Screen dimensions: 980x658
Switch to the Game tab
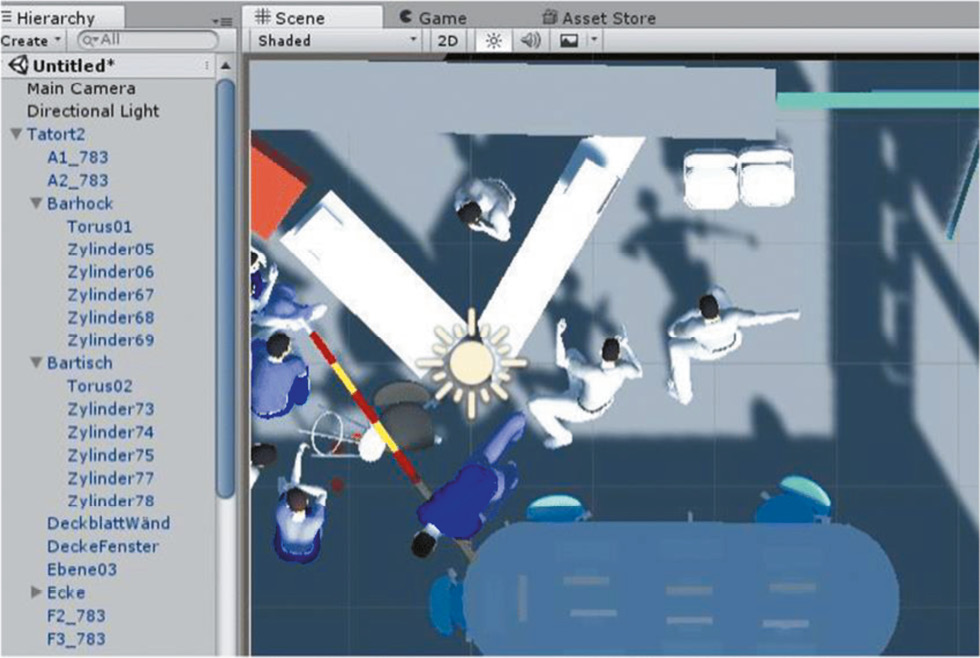click(x=433, y=18)
